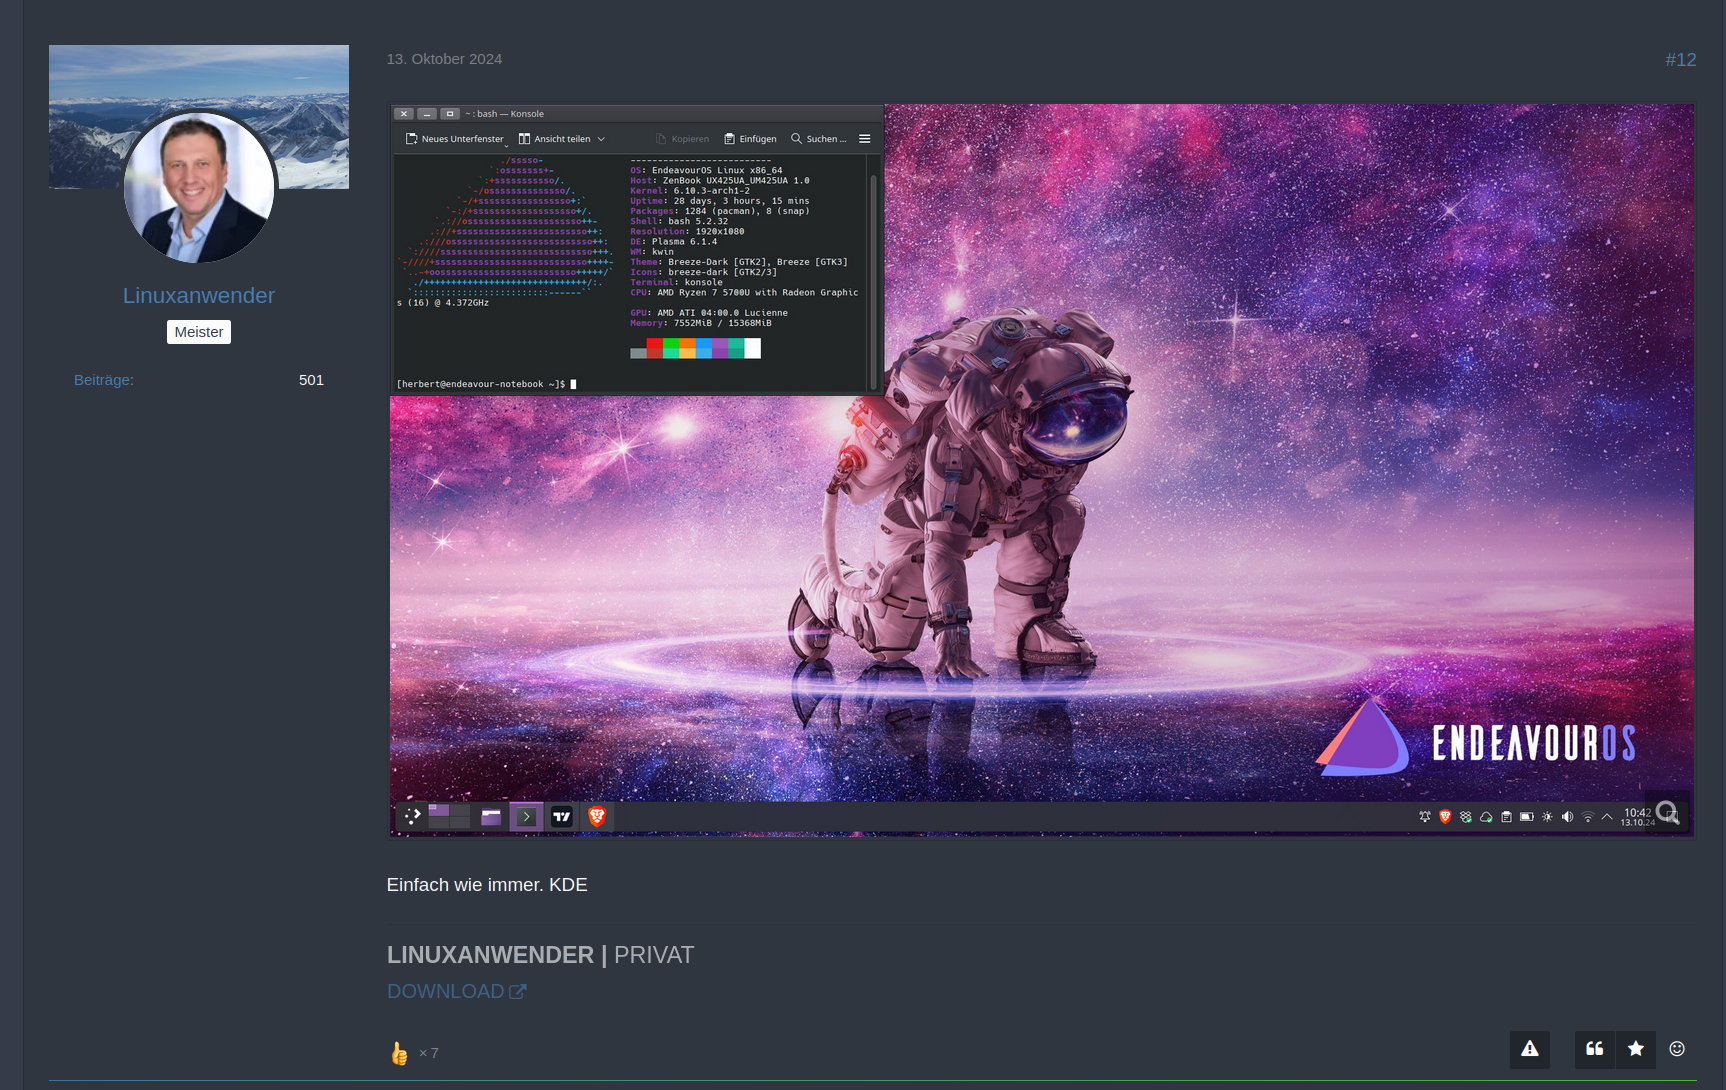The image size is (1726, 1090).
Task: Click the hamburger menu icon in the Konsole screenshot
Action: coord(865,139)
